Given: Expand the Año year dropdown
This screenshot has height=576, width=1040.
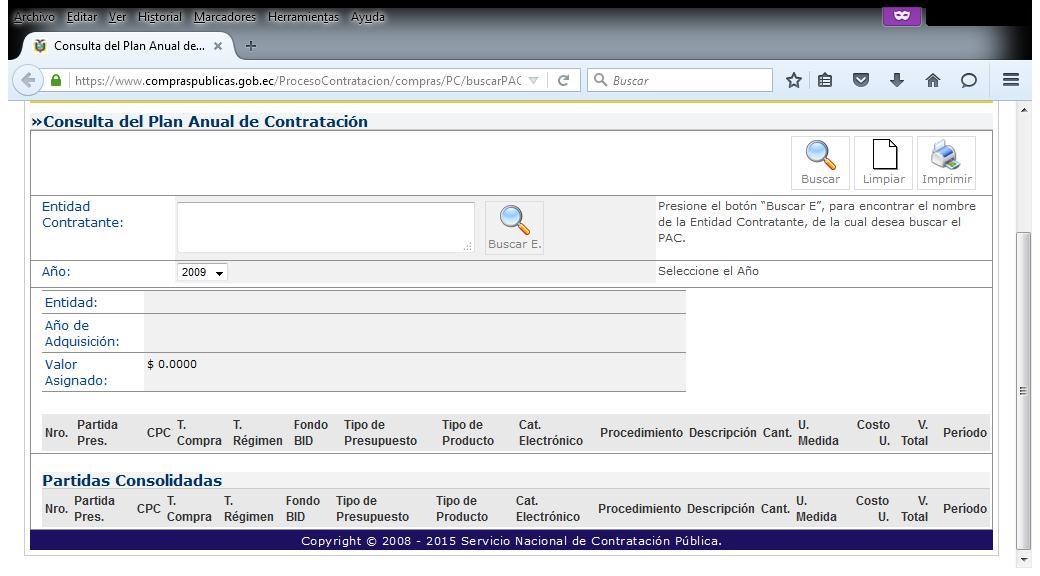Looking at the screenshot, I should pos(202,272).
